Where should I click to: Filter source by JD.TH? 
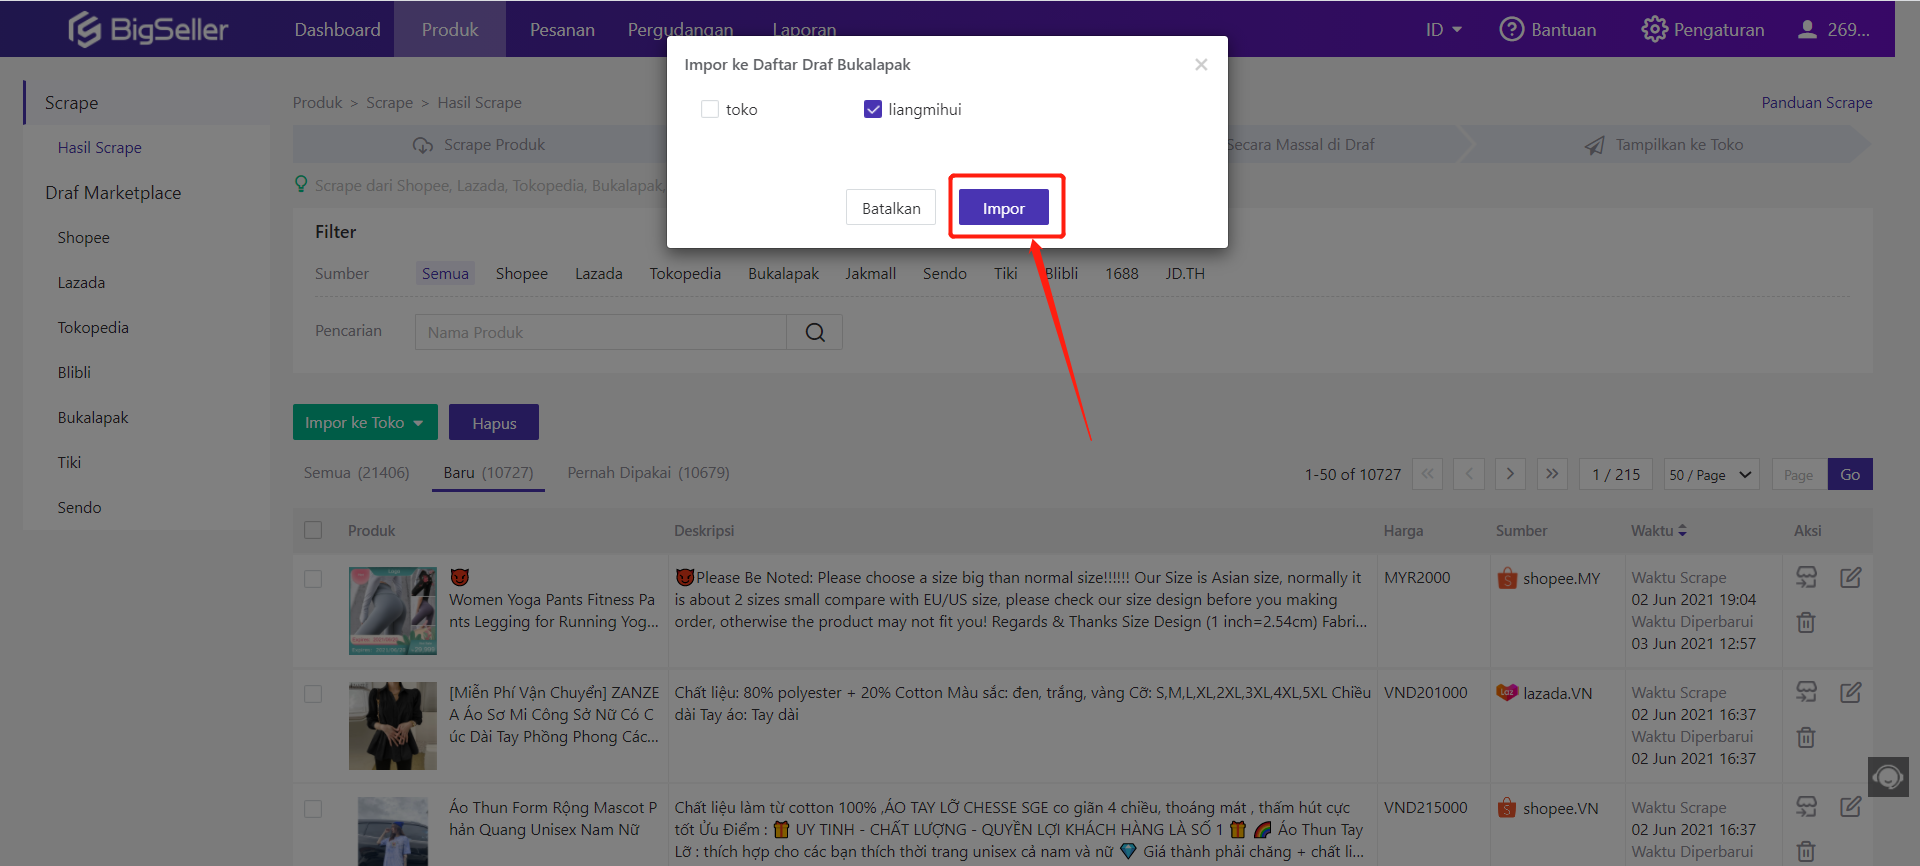pos(1184,273)
